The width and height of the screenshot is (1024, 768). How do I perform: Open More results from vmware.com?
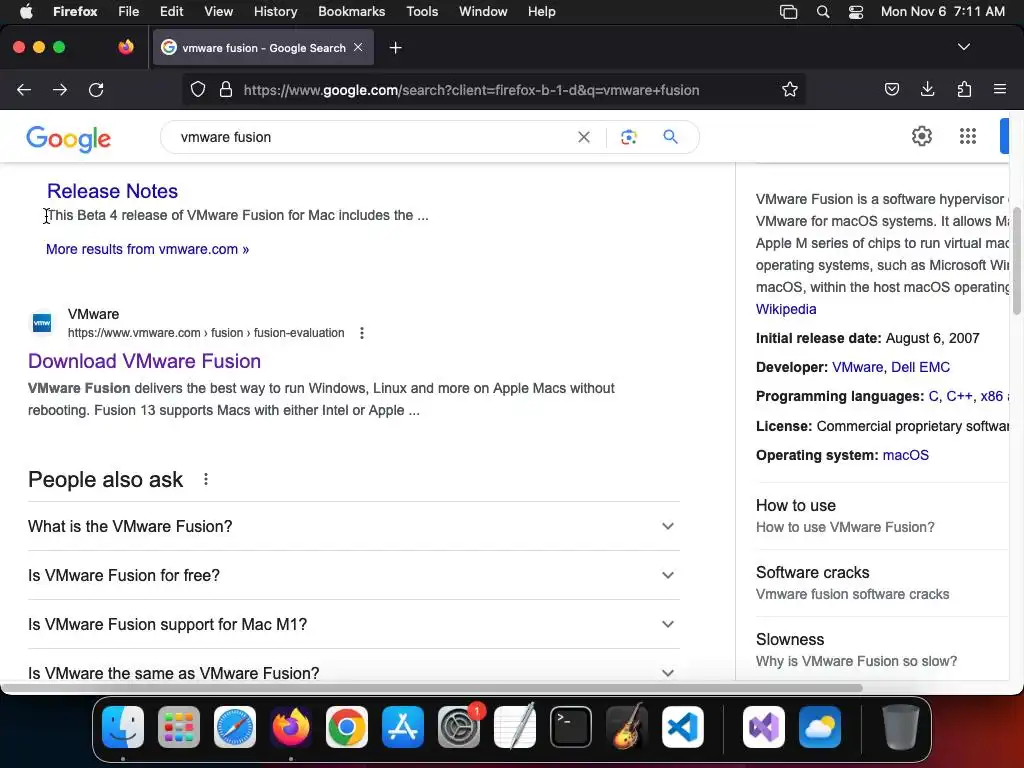pyautogui.click(x=147, y=249)
